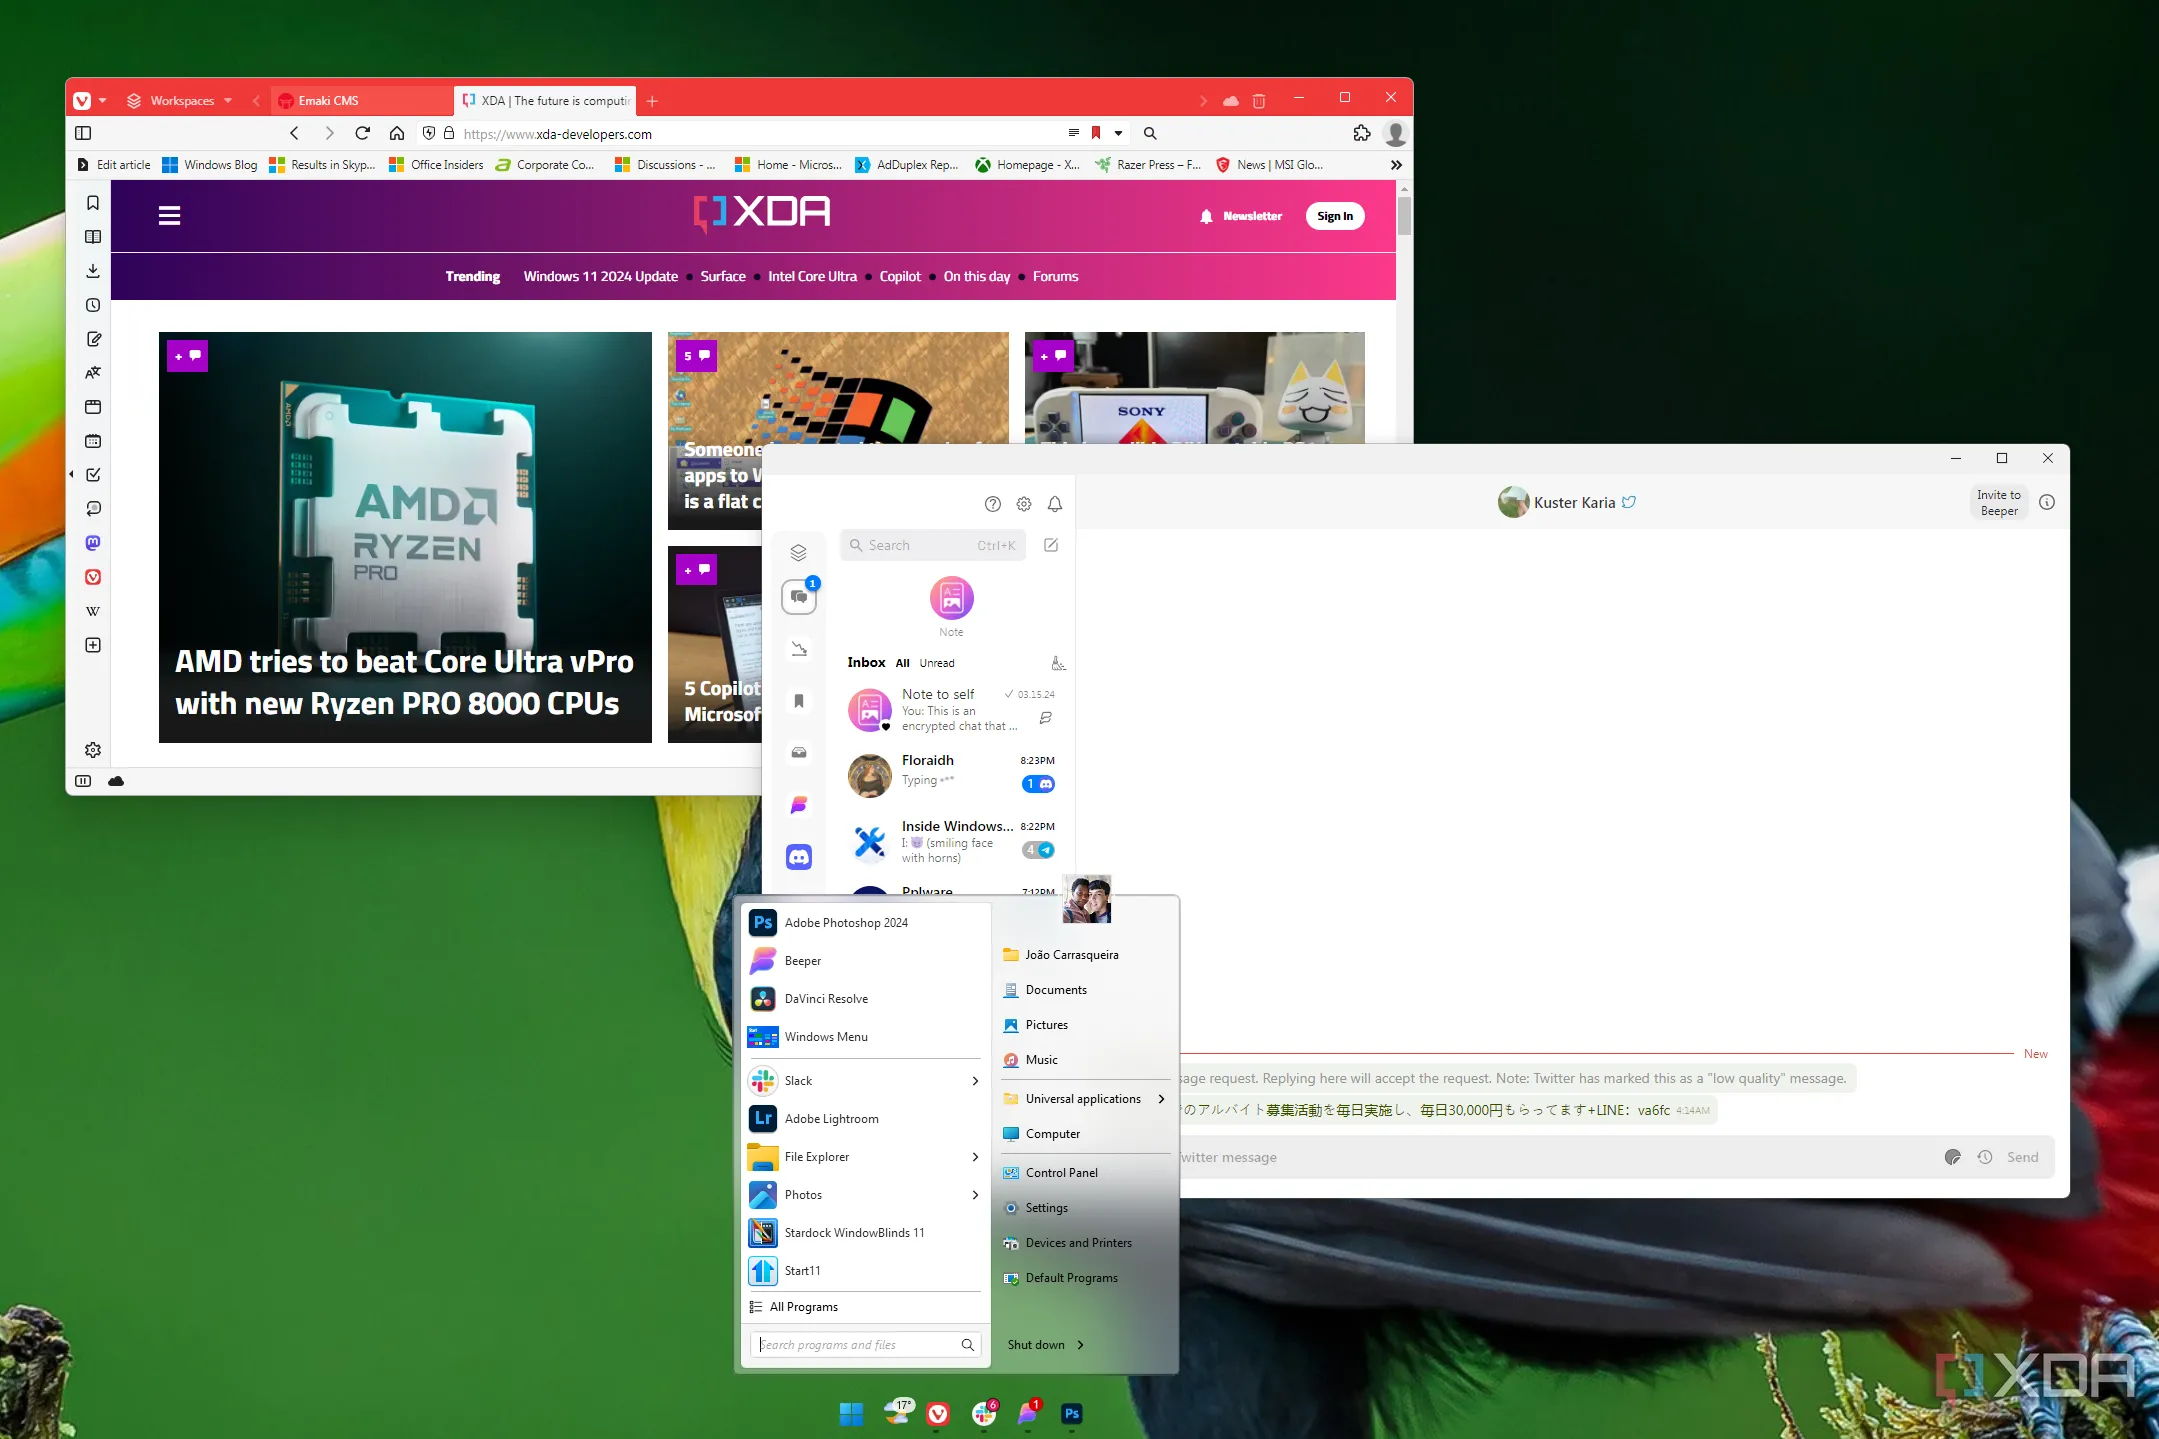Reload the XDA page in Vivaldi
This screenshot has width=2159, height=1439.
pyautogui.click(x=363, y=133)
